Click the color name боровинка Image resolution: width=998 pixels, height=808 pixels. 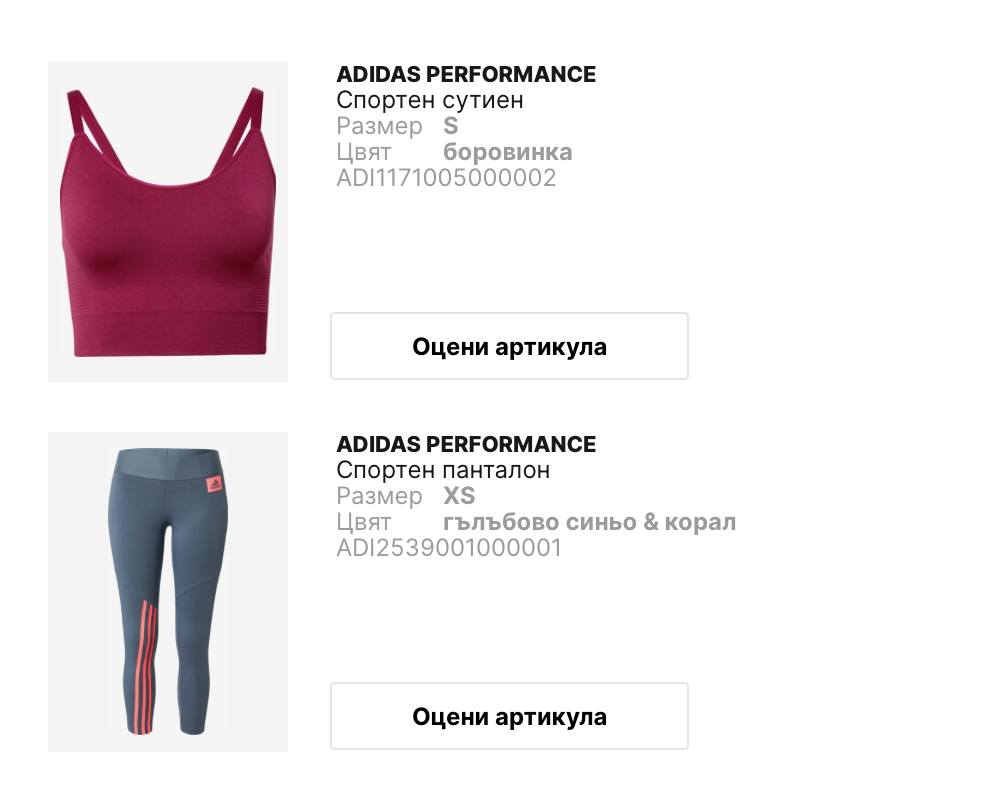[507, 152]
